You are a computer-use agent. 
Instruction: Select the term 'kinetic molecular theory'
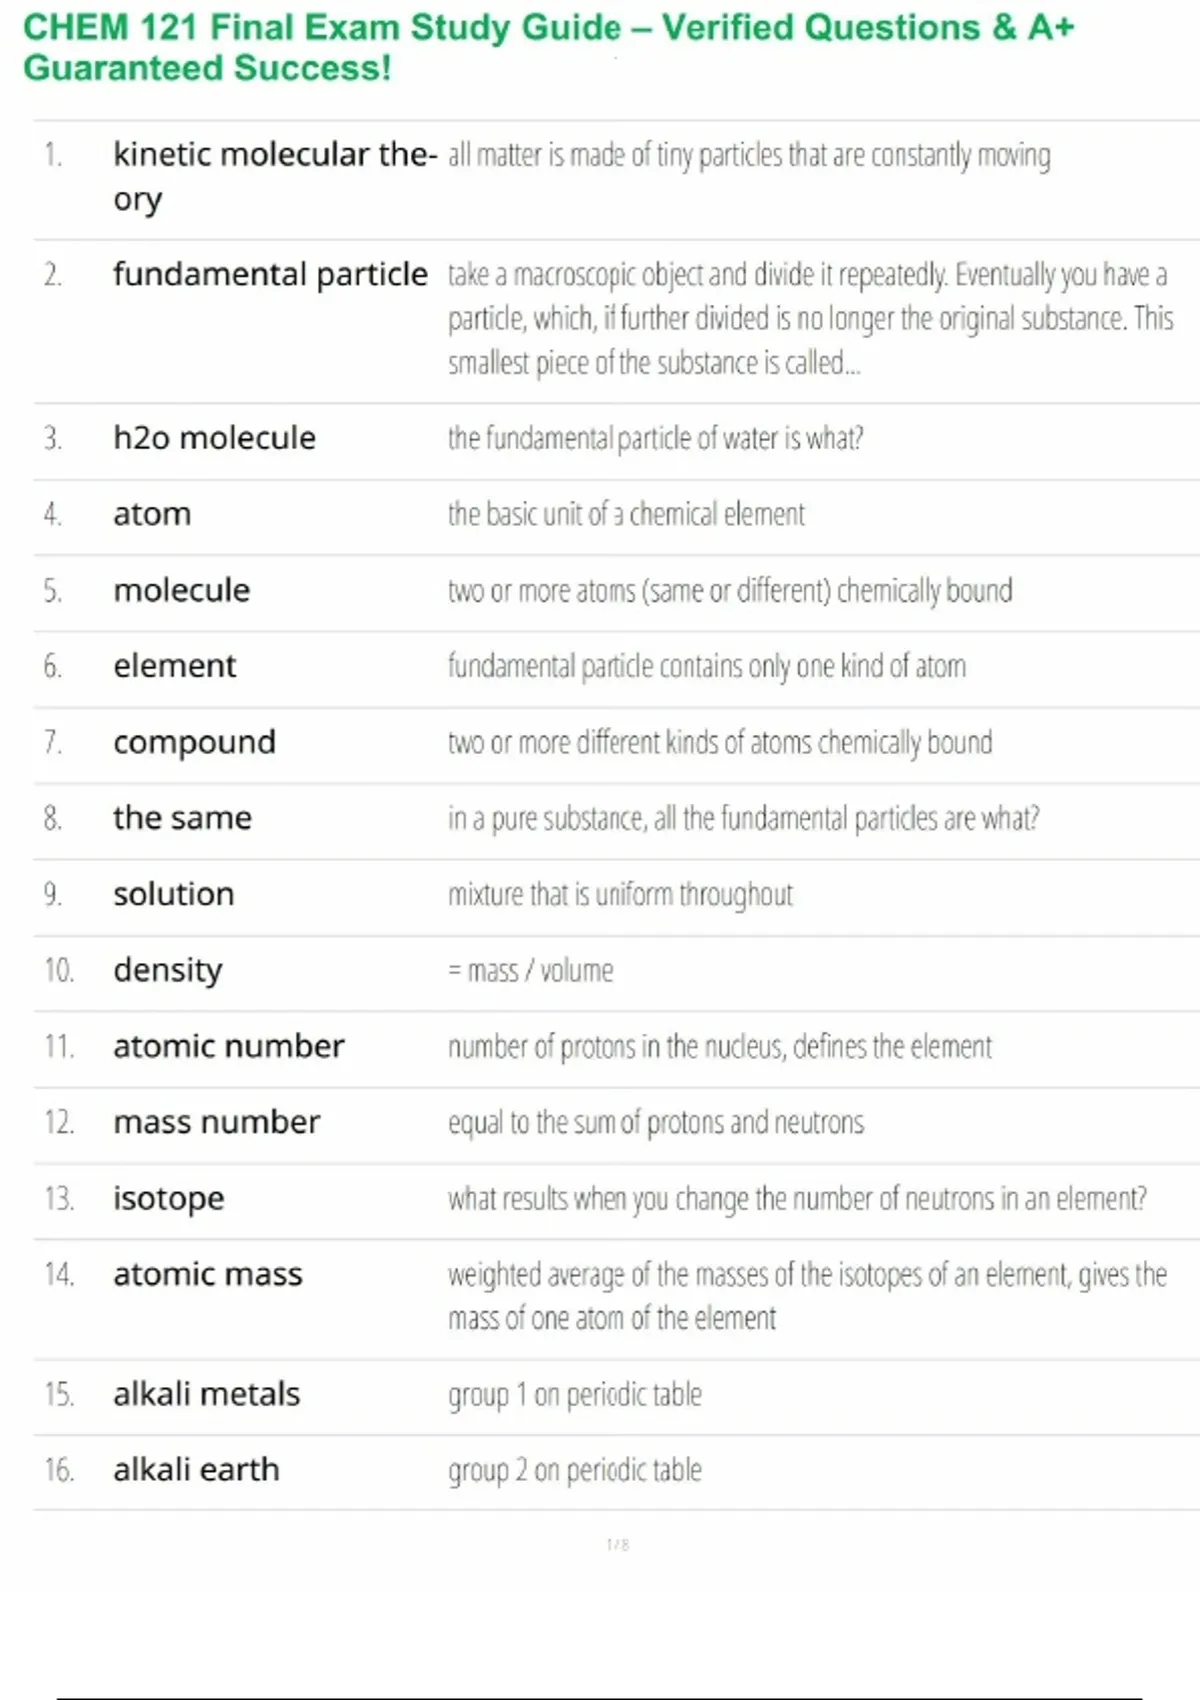[275, 157]
